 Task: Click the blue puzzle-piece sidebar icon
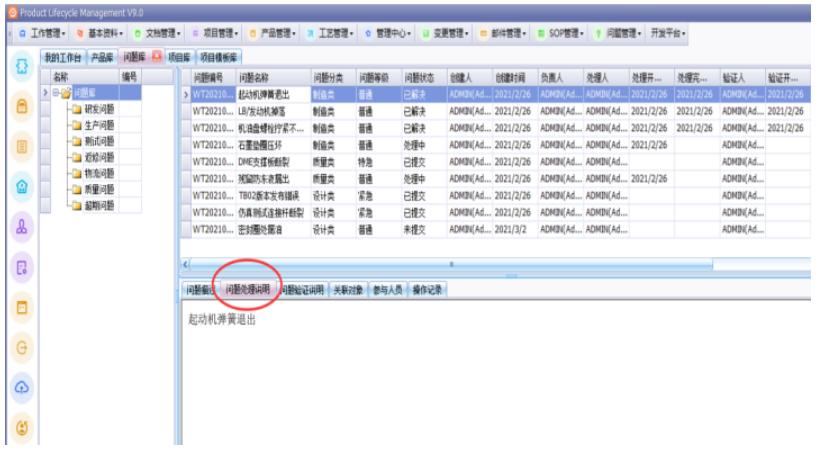pyautogui.click(x=22, y=66)
